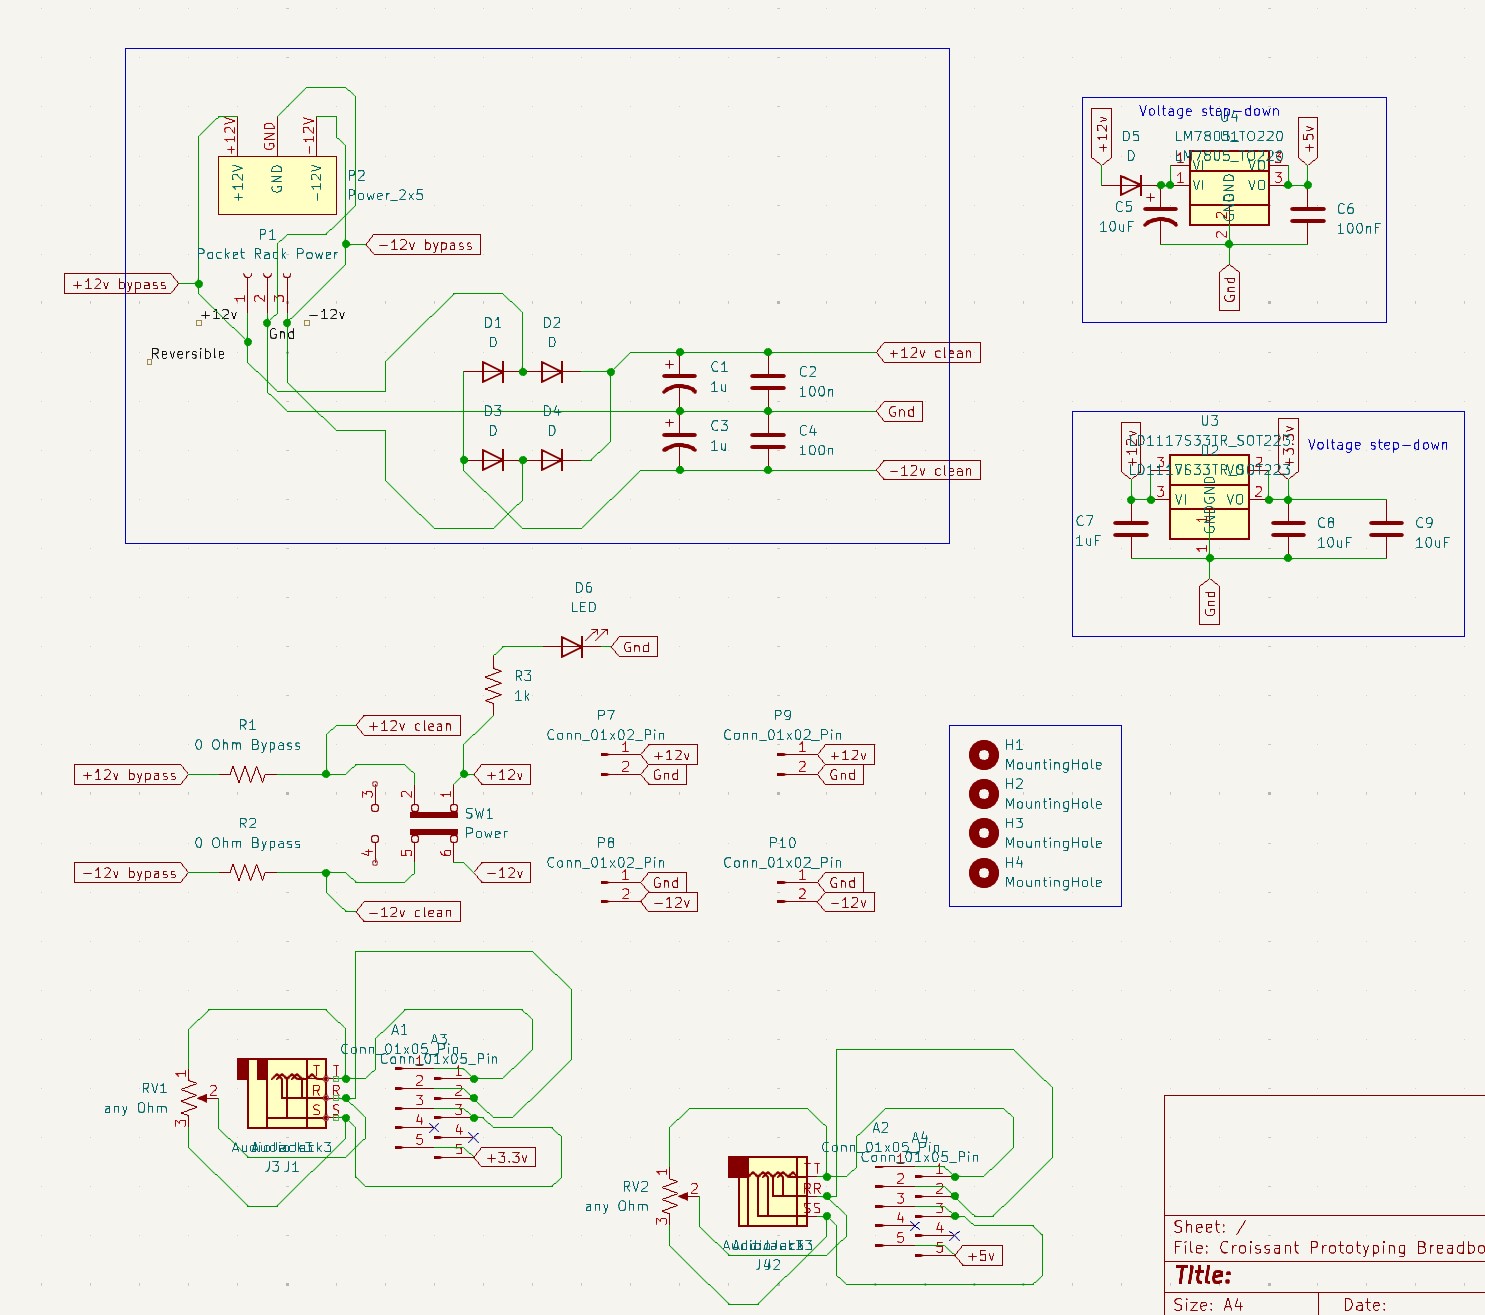Select the +5v label beside connector A4
Viewport: 1485px width, 1315px height.
click(981, 1255)
